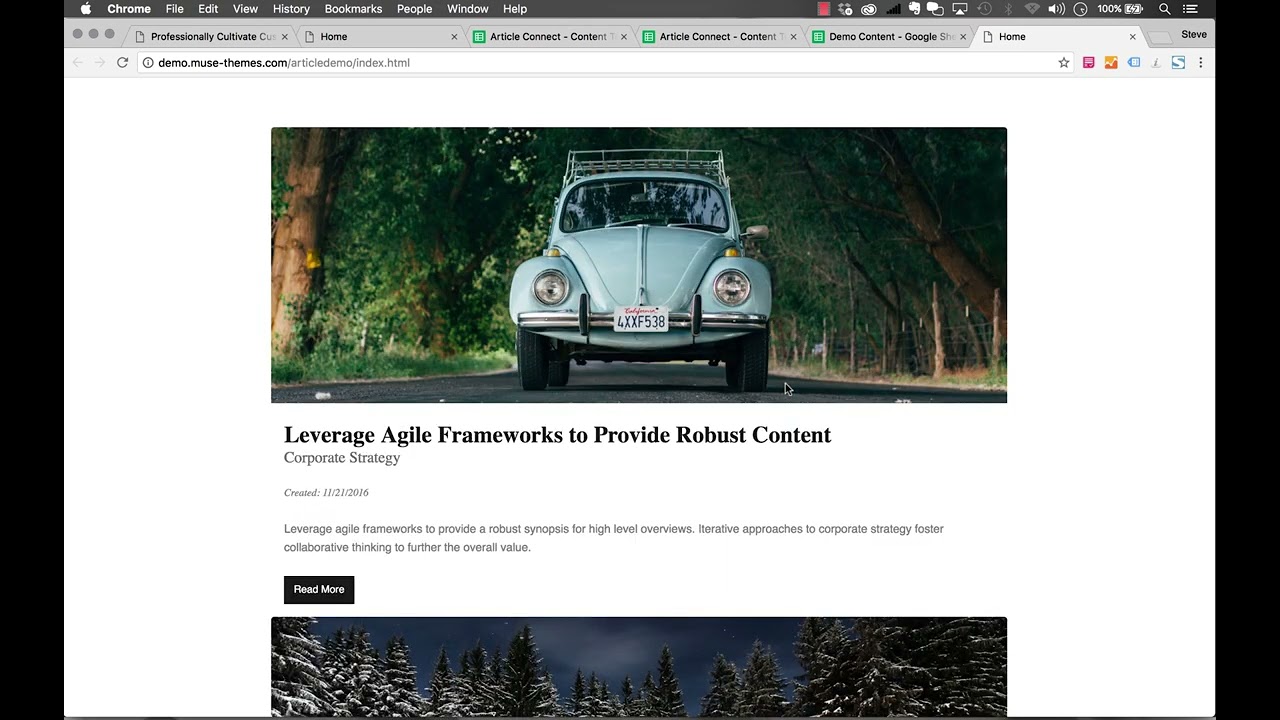The width and height of the screenshot is (1280, 720).
Task: Click the italic i extension icon
Action: [1156, 62]
